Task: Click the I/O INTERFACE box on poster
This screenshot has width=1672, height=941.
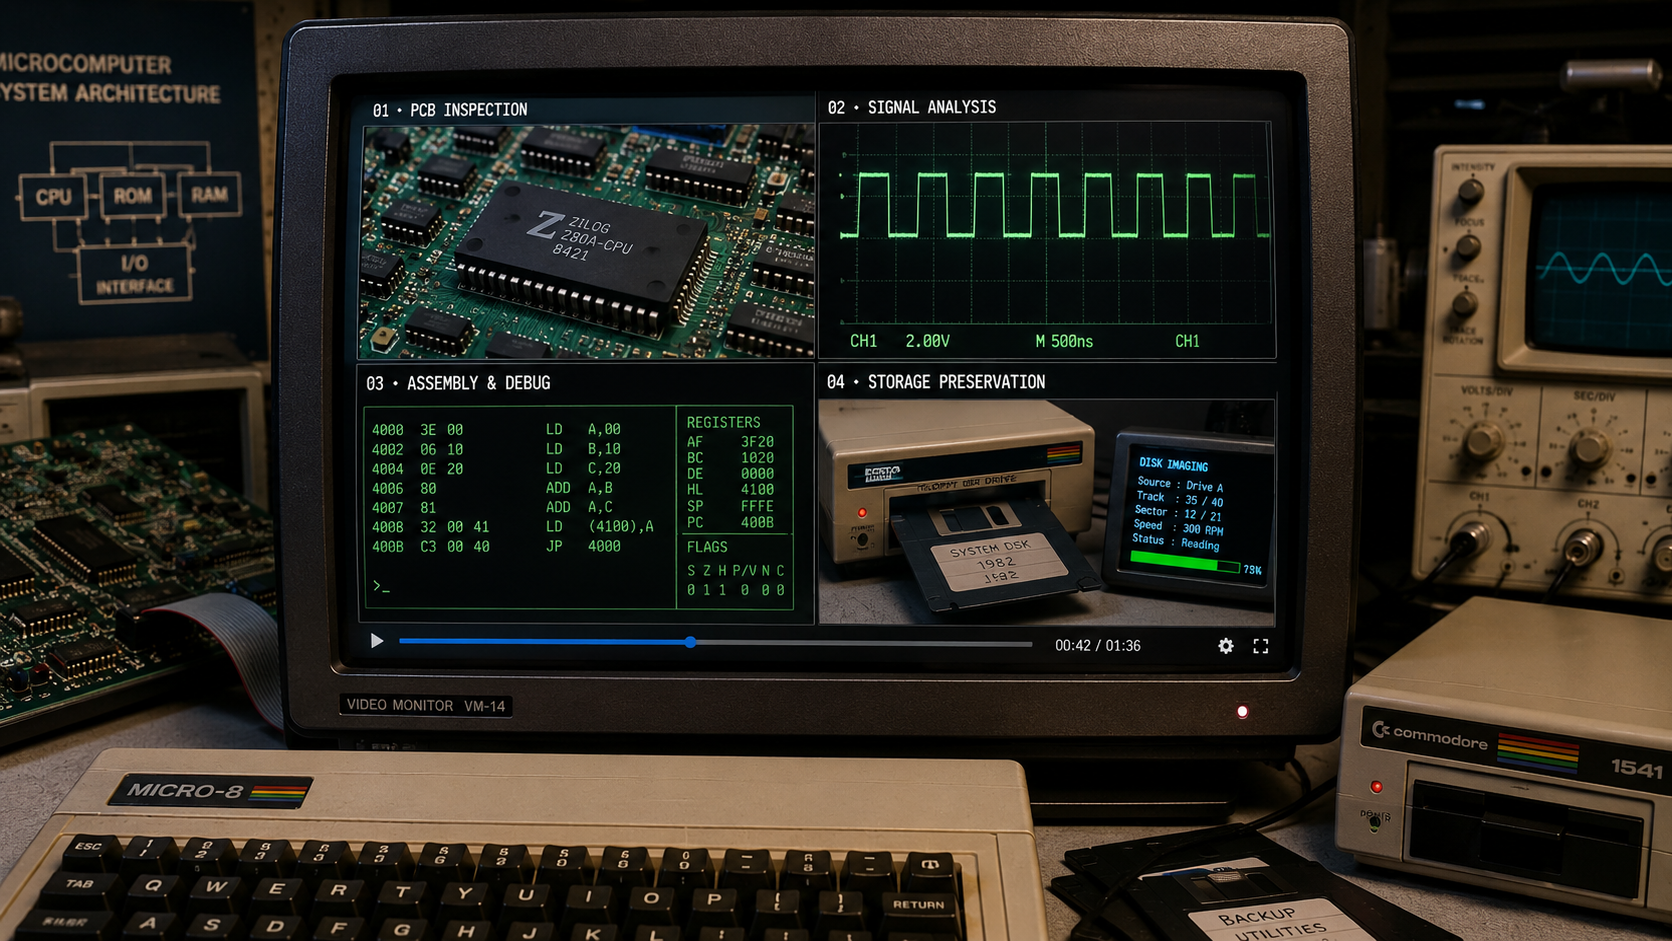Action: [x=134, y=274]
